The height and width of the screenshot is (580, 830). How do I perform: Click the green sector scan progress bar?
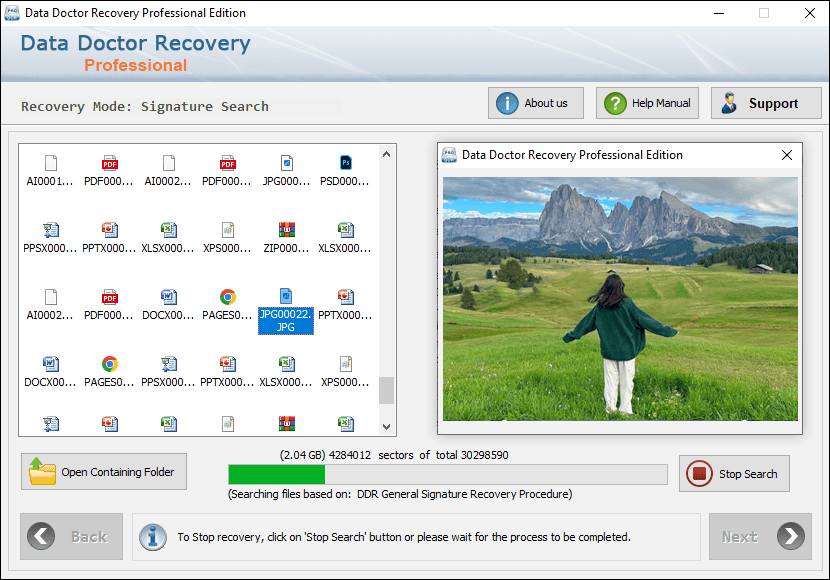pyautogui.click(x=447, y=475)
